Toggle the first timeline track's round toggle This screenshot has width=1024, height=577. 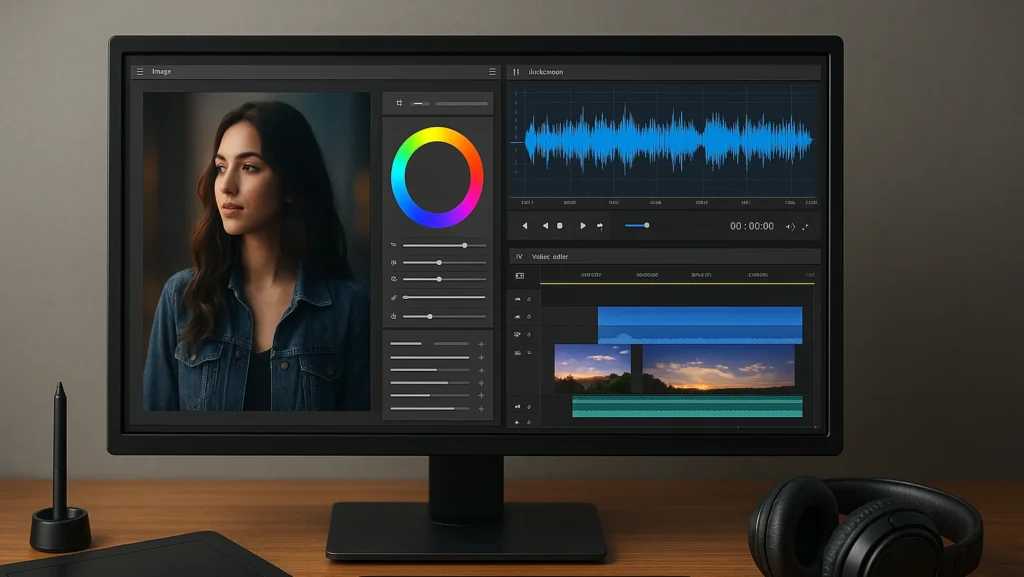528,299
